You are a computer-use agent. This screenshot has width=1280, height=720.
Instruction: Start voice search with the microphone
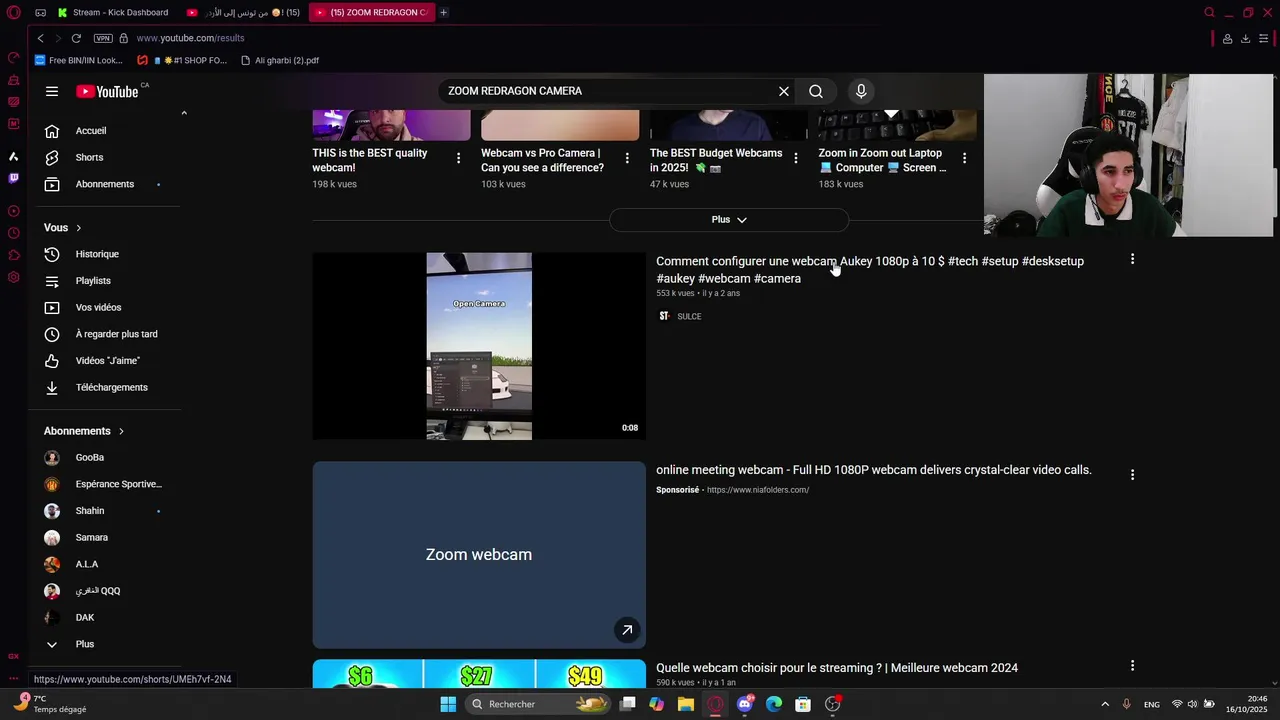[x=861, y=91]
